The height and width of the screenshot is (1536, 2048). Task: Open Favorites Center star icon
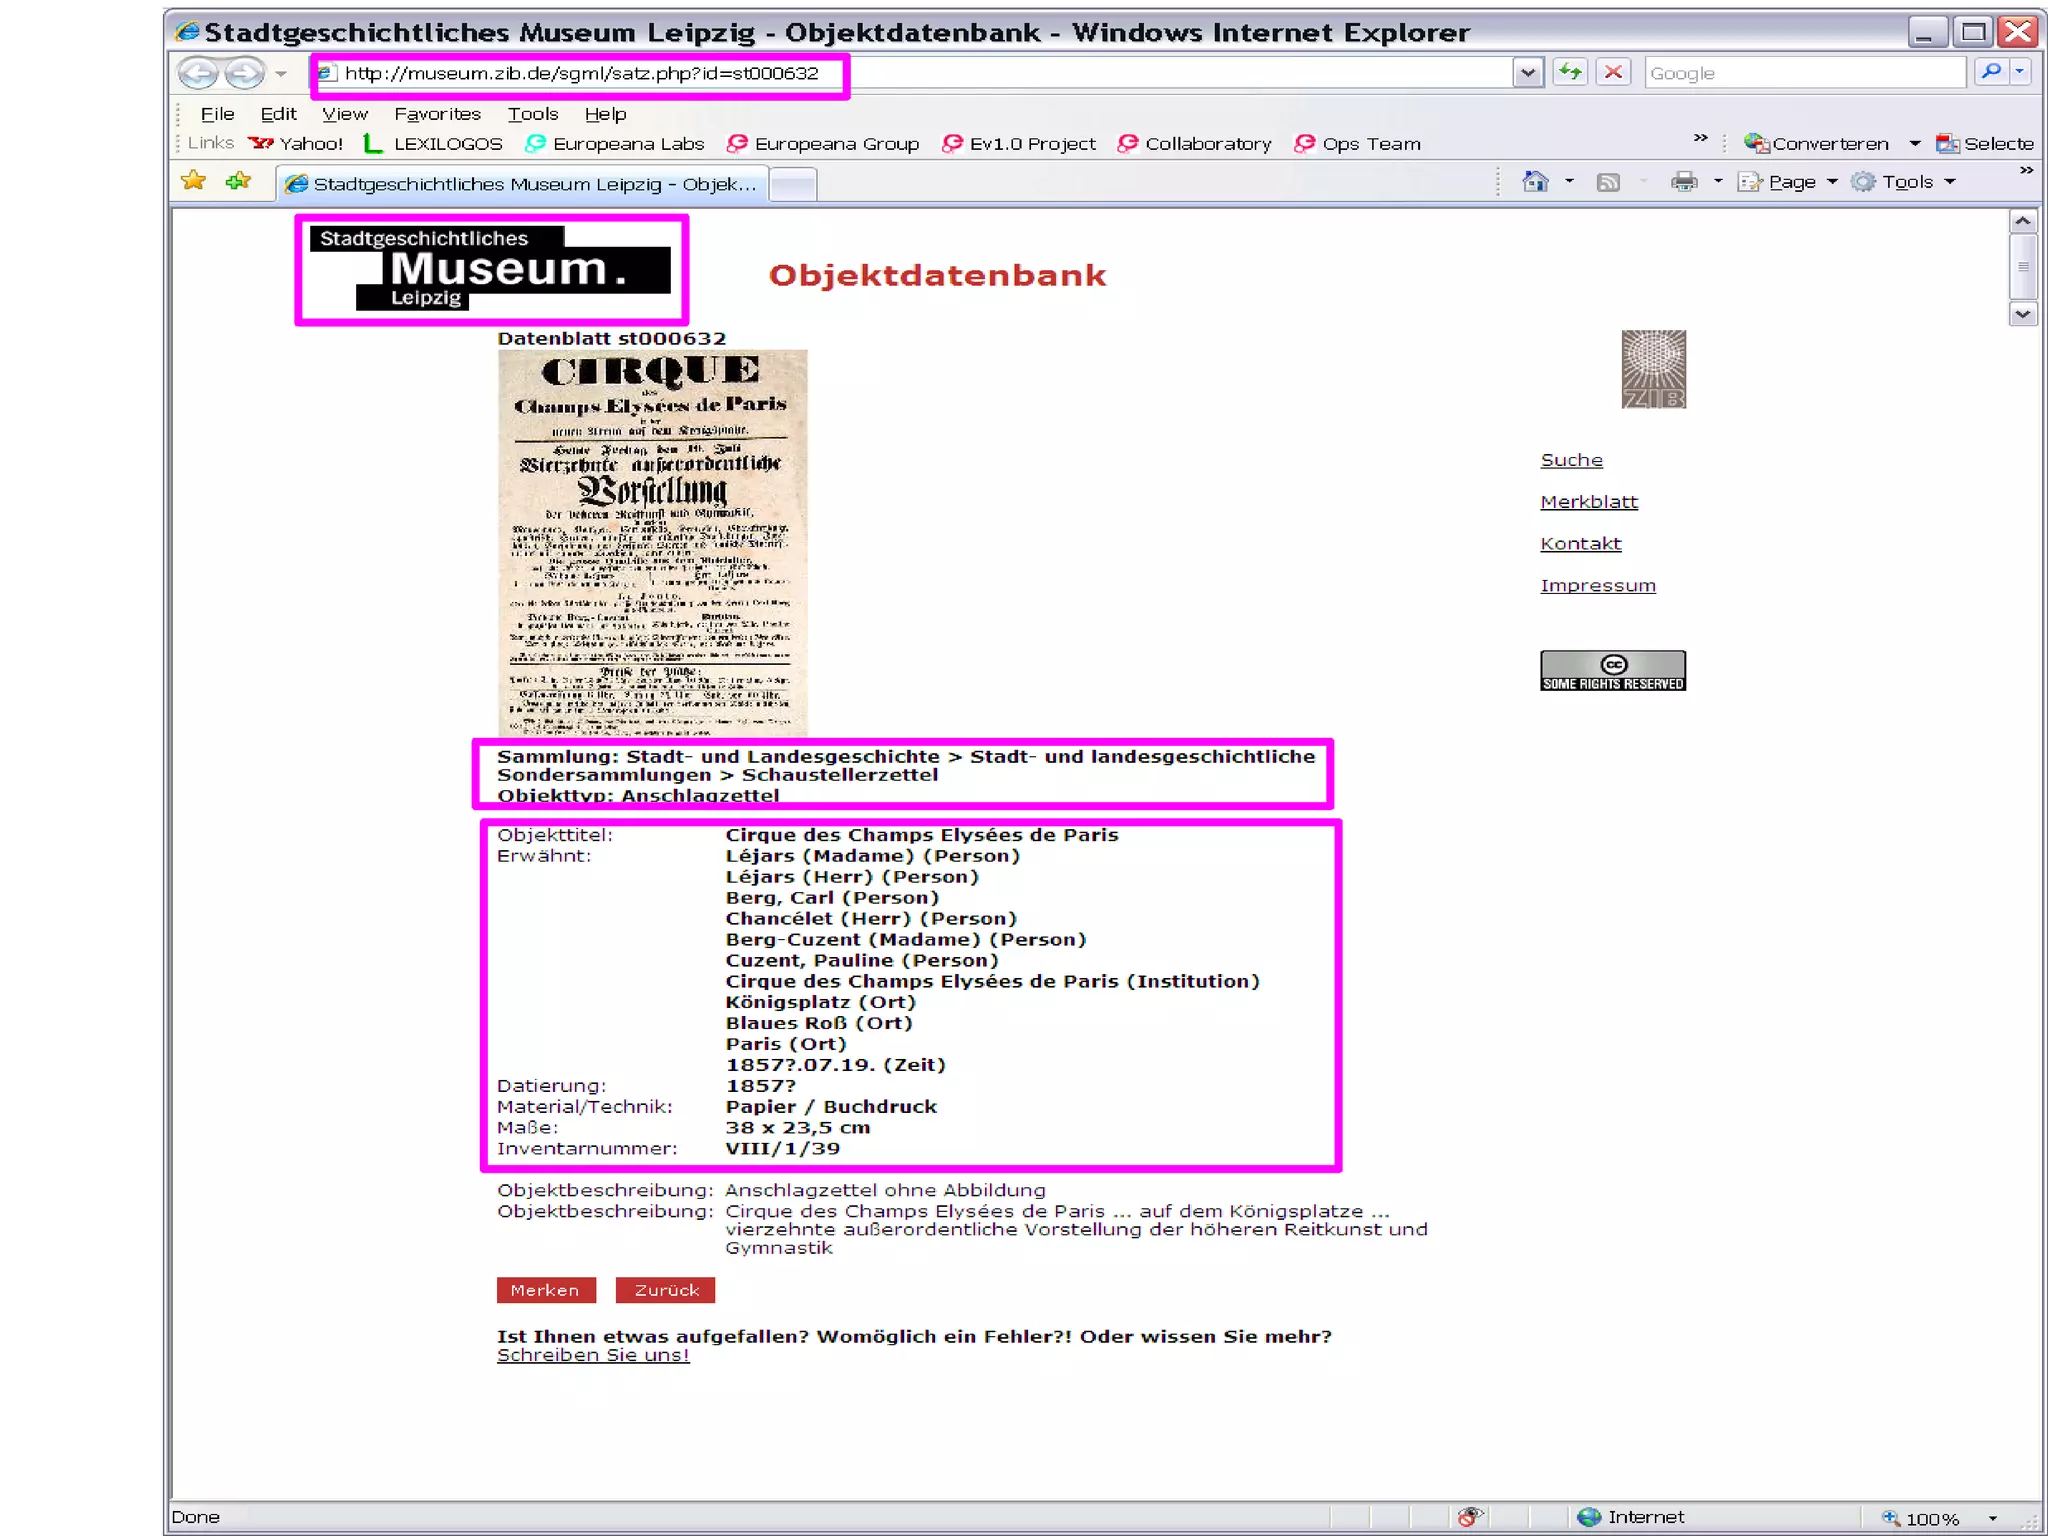click(x=194, y=181)
